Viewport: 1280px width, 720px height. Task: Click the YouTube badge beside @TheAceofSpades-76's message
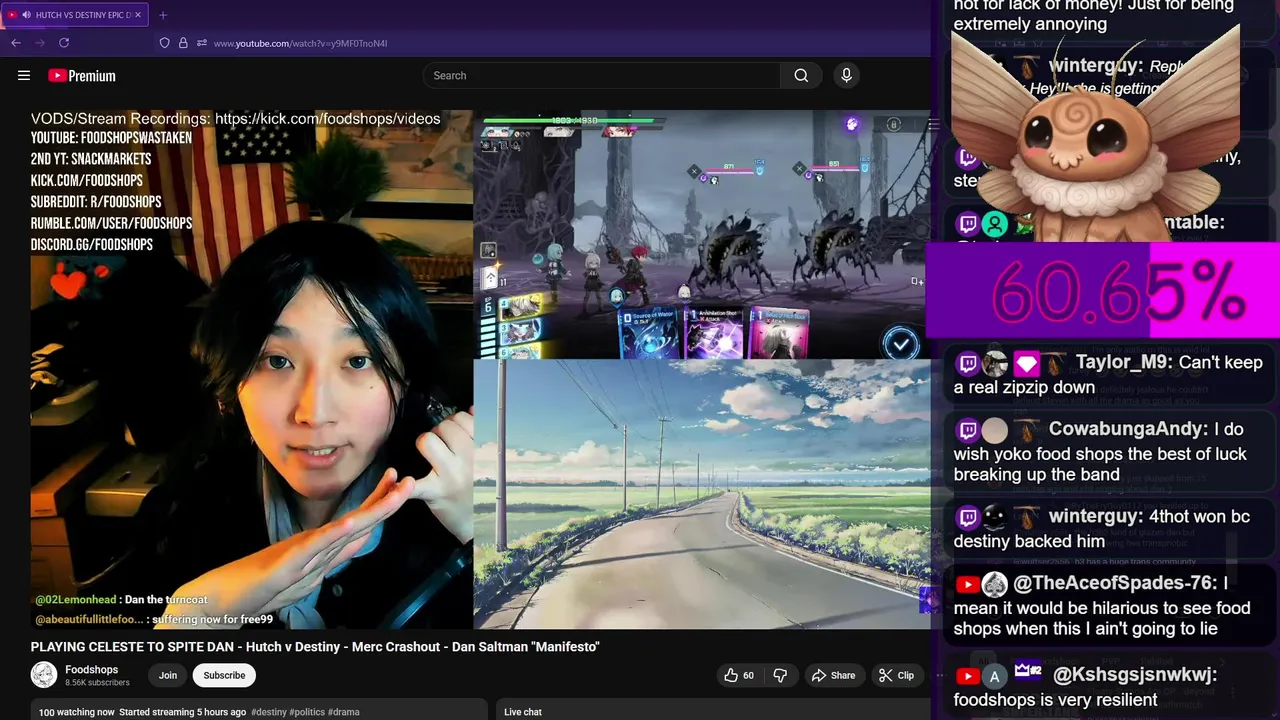pos(967,584)
